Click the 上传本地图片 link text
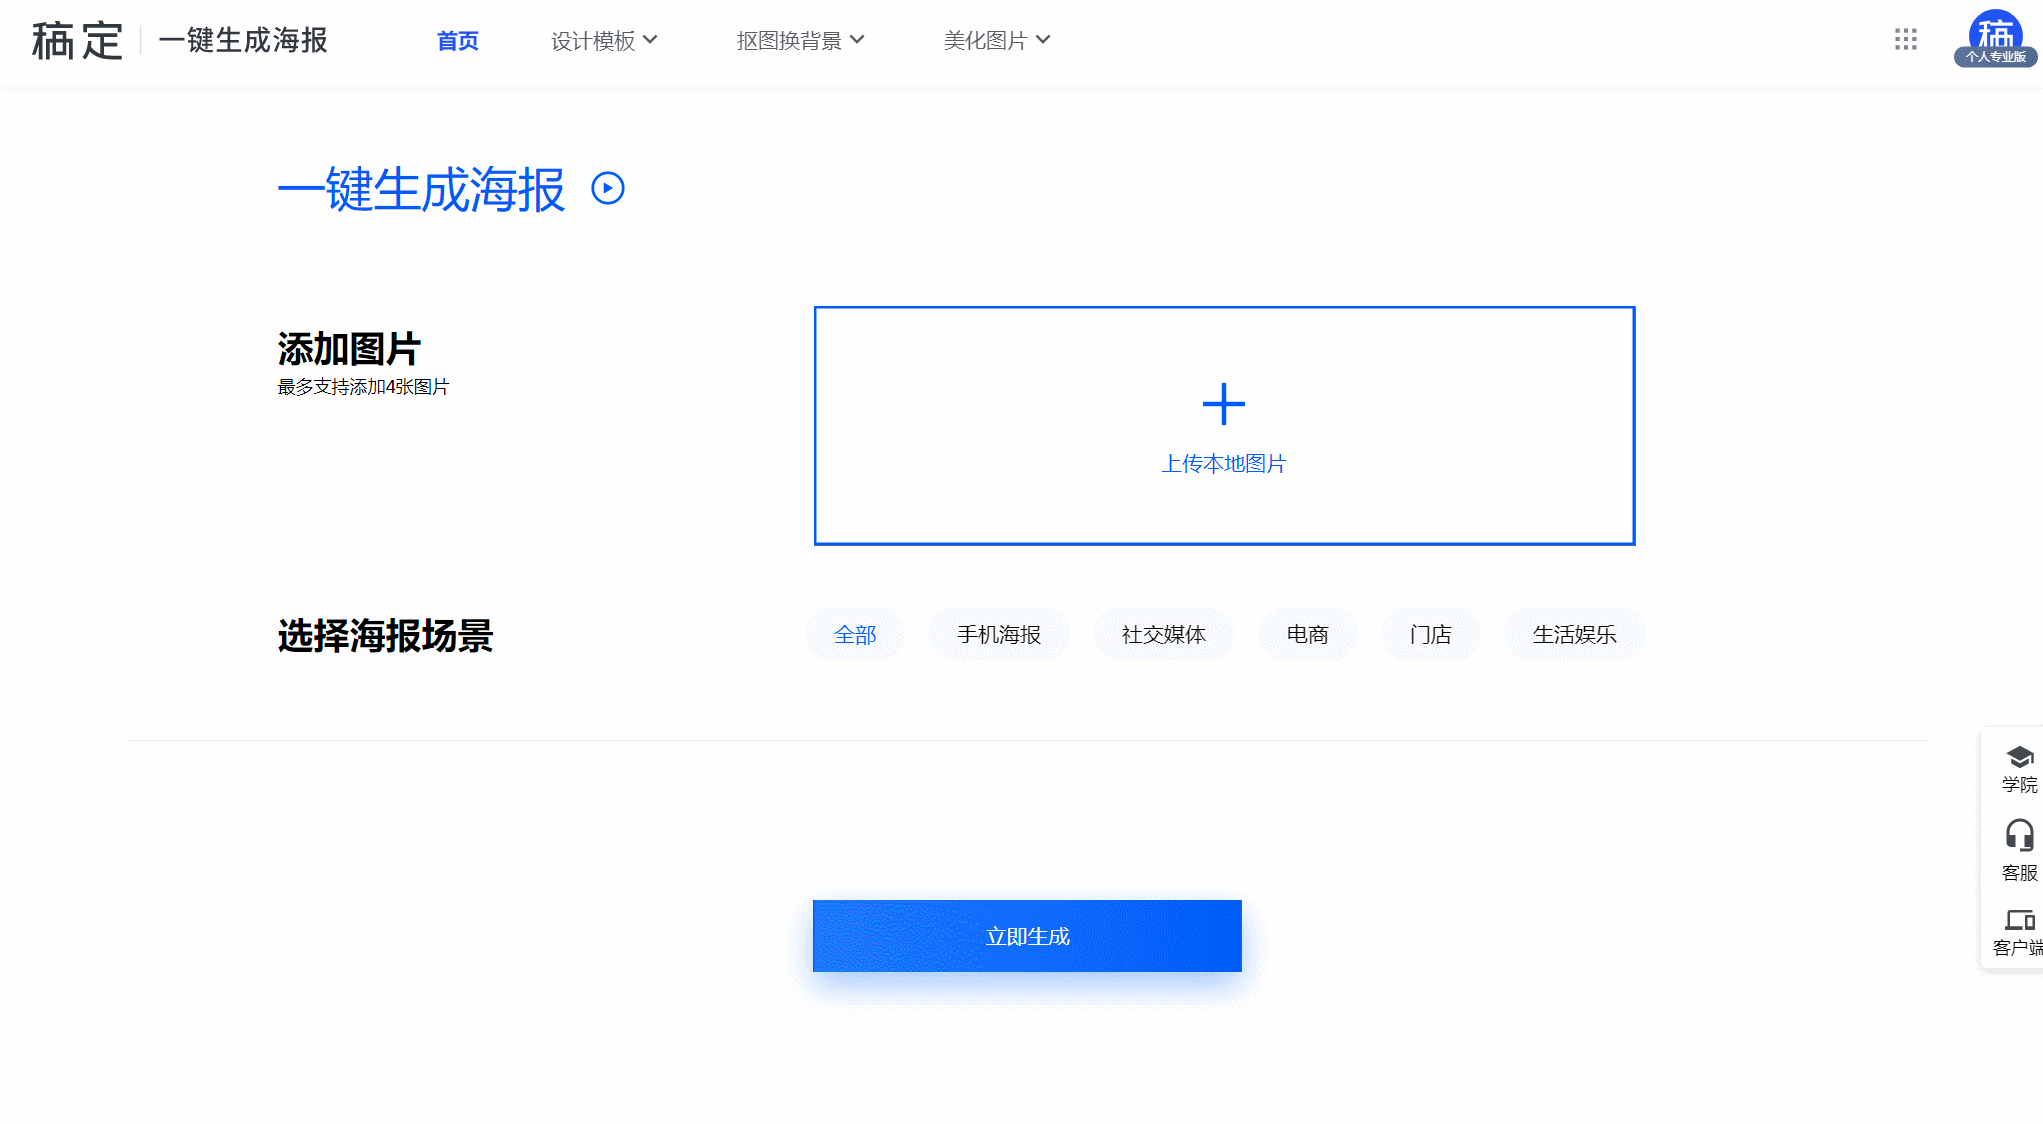The width and height of the screenshot is (2043, 1124). [x=1223, y=464]
